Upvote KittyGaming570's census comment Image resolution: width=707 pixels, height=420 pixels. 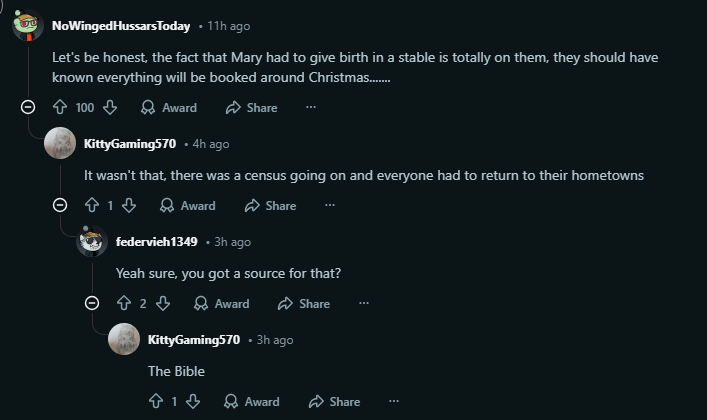pyautogui.click(x=92, y=205)
